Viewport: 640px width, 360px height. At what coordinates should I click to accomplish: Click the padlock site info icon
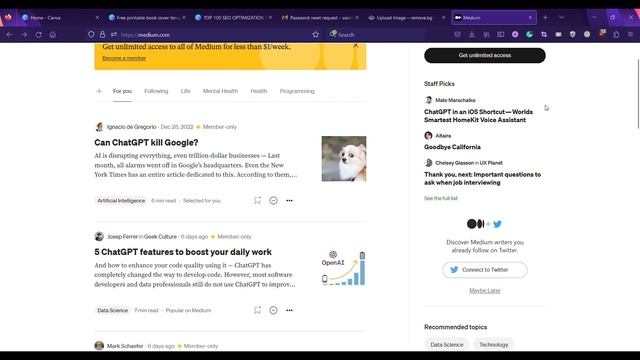(102, 35)
